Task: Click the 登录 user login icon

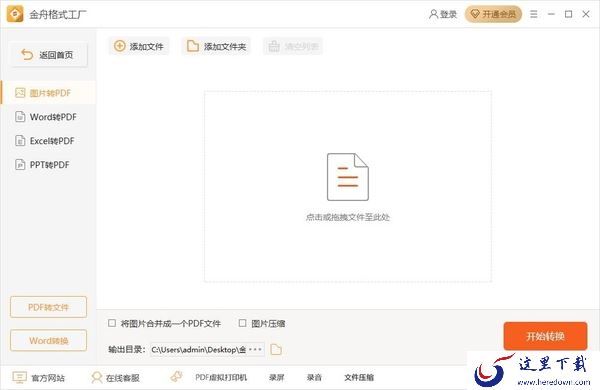Action: [433, 14]
